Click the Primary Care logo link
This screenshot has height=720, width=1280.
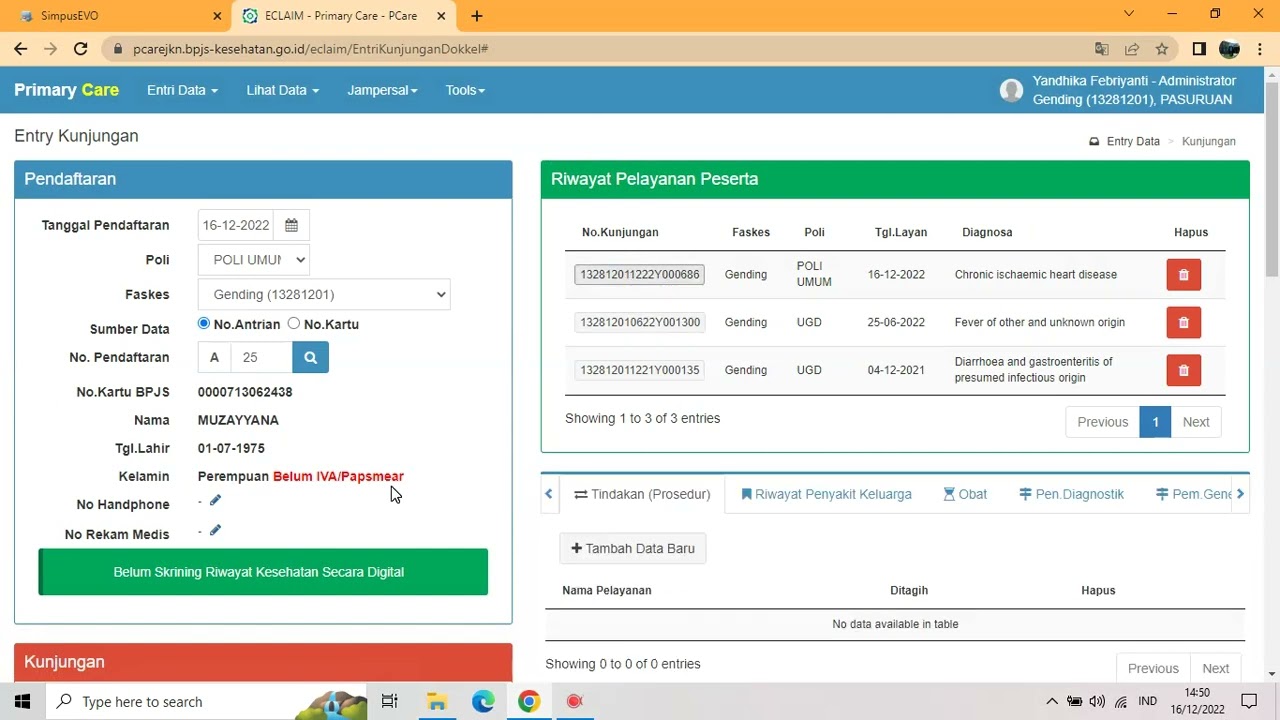coord(66,90)
